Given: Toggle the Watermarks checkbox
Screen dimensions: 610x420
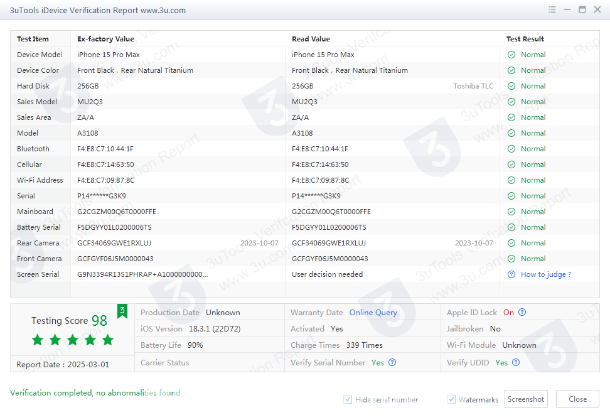Looking at the screenshot, I should click(x=451, y=399).
